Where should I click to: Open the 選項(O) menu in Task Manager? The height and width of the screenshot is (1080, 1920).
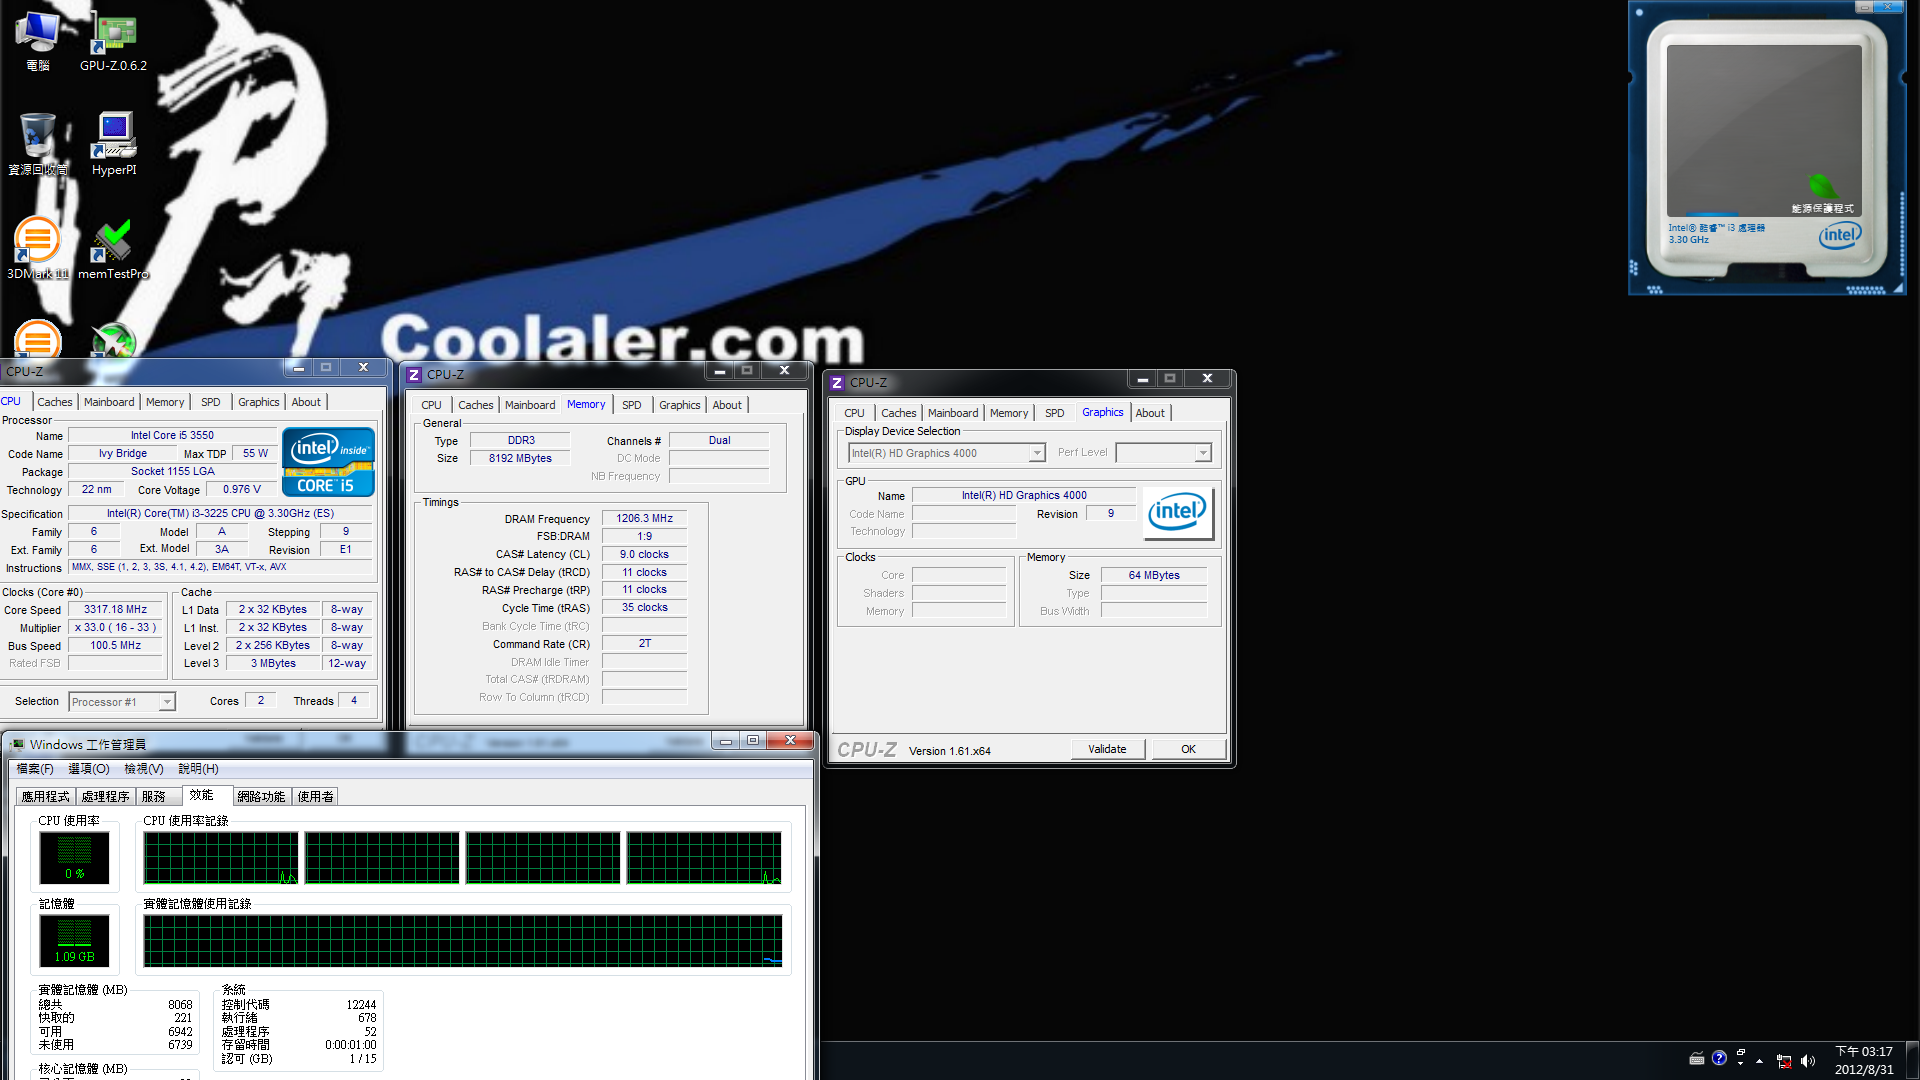[89, 769]
